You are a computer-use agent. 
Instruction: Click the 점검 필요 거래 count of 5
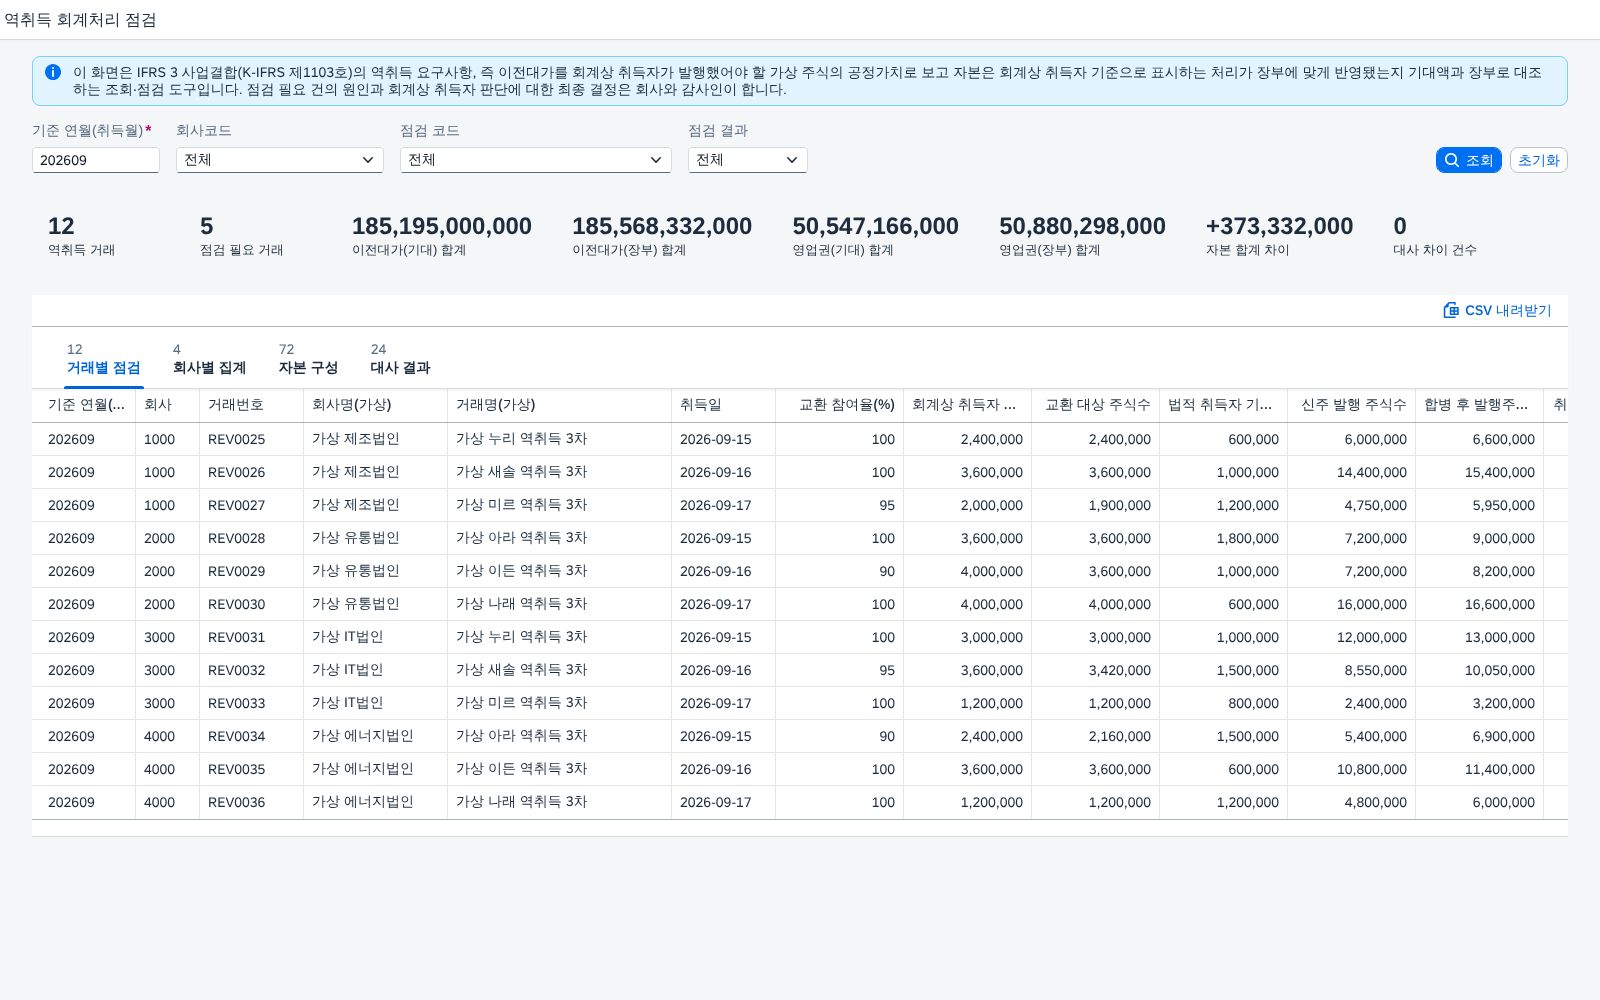[207, 226]
